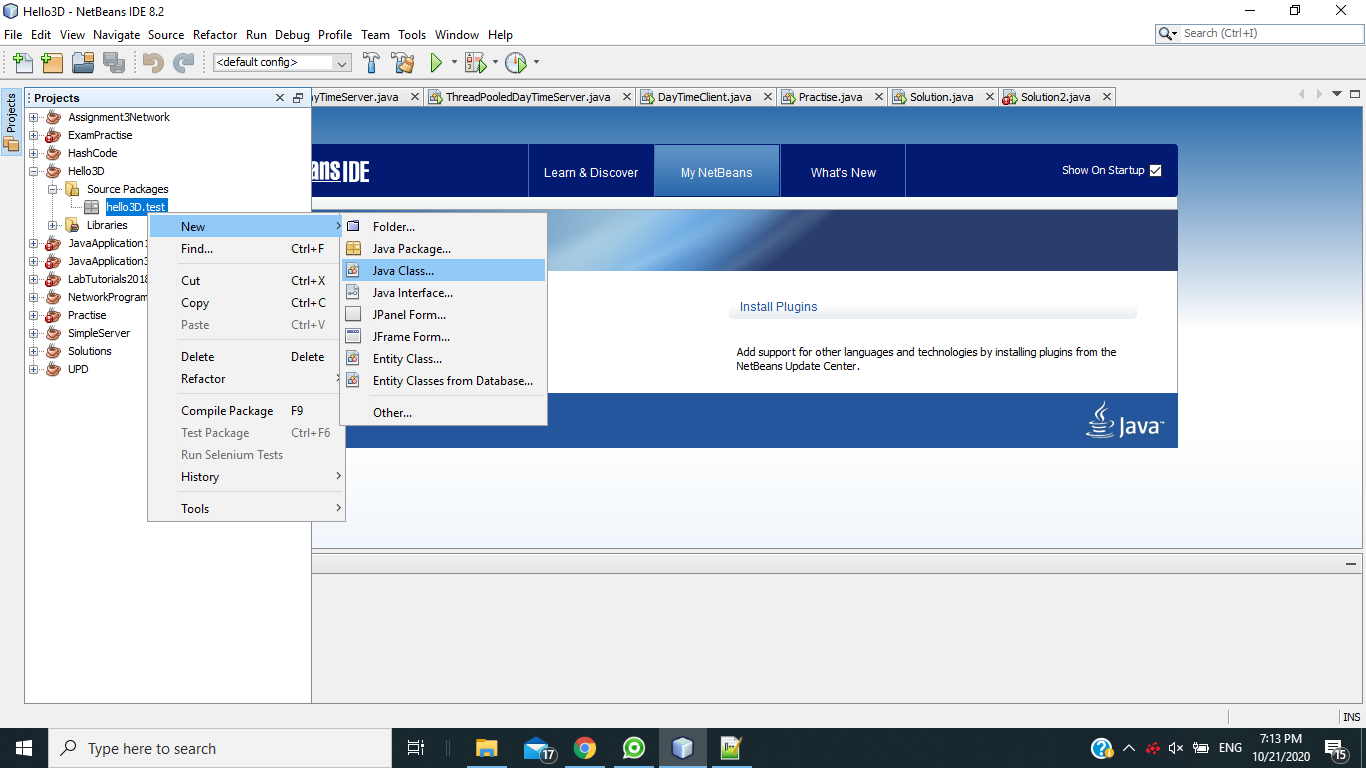Show hidden system tray icons chevron
Viewport: 1366px width, 768px height.
click(1129, 748)
